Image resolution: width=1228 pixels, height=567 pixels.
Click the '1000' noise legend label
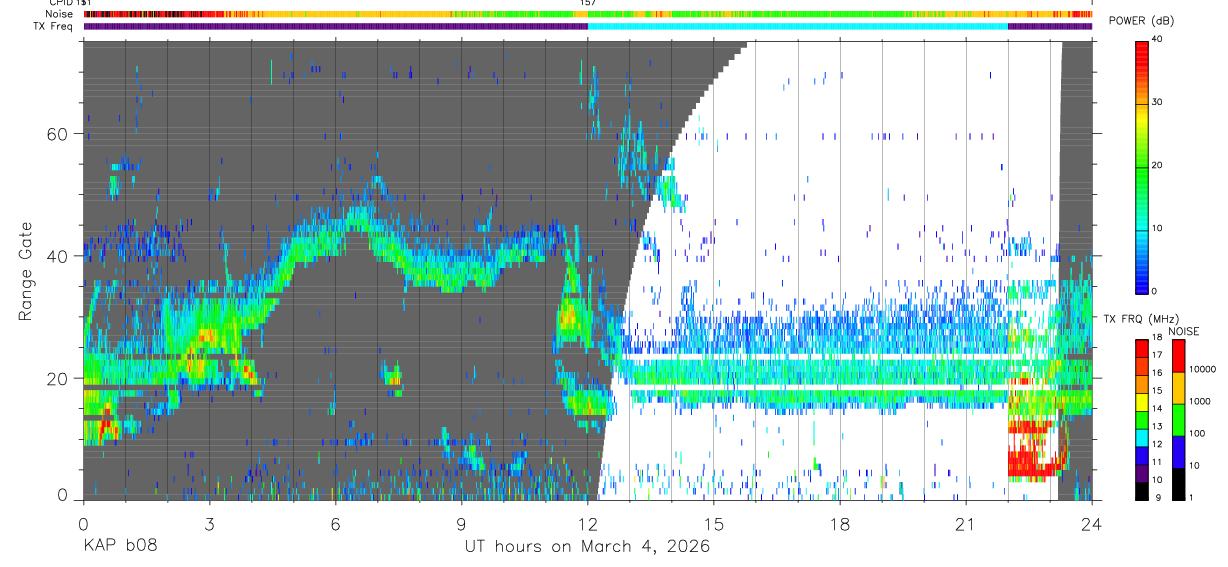coord(1201,401)
